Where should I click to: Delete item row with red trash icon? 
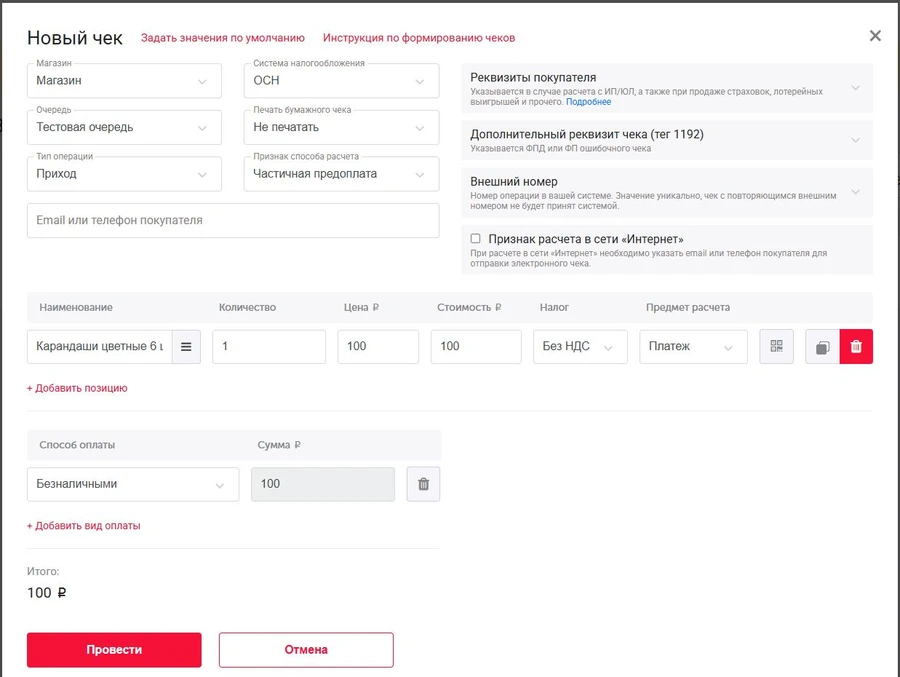click(856, 347)
